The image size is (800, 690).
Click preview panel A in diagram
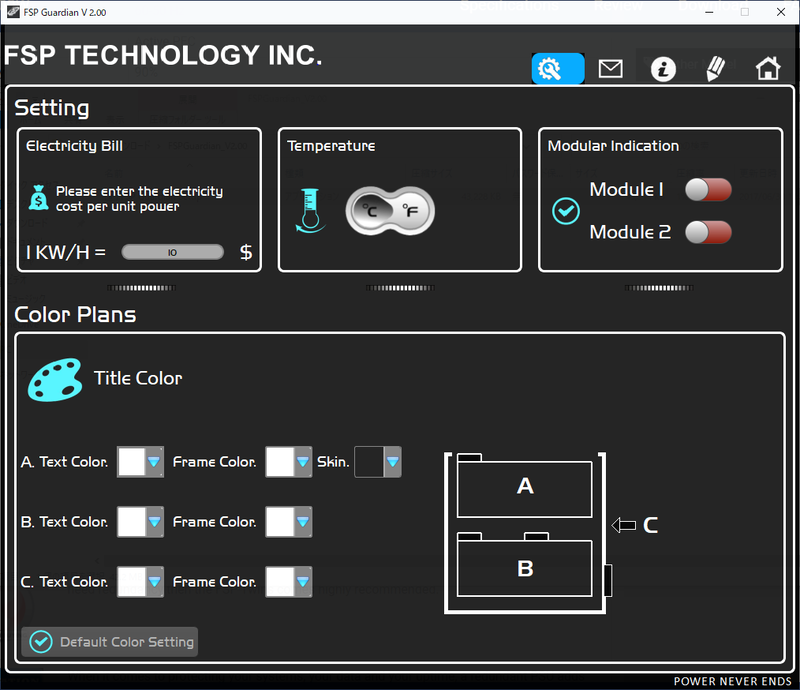coord(524,489)
